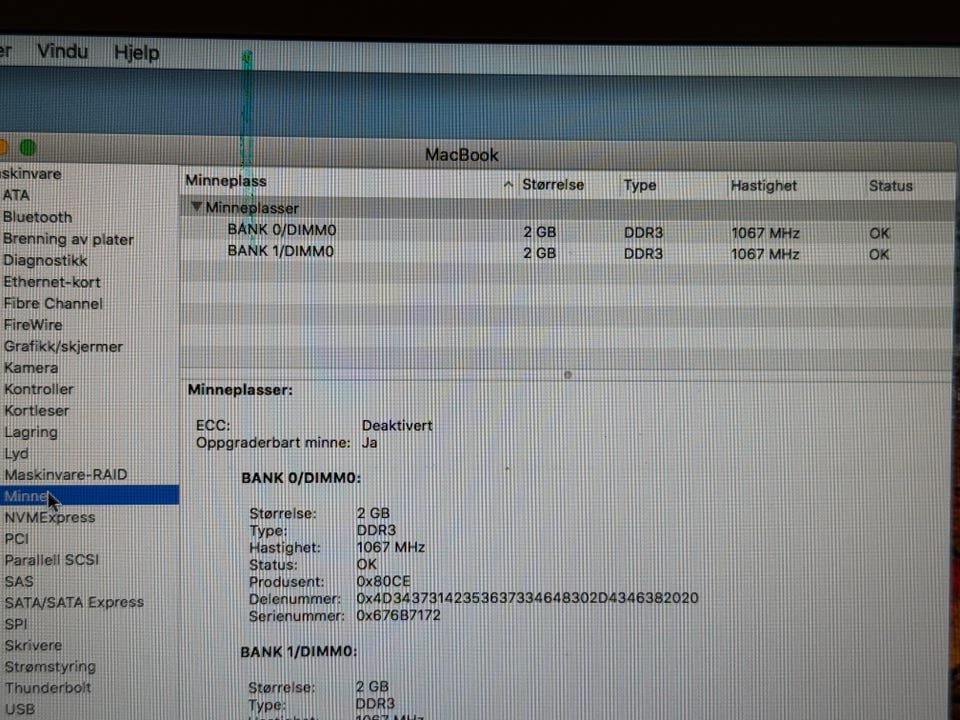
Task: Toggle sort arrow in Minneplass column
Action: (508, 184)
